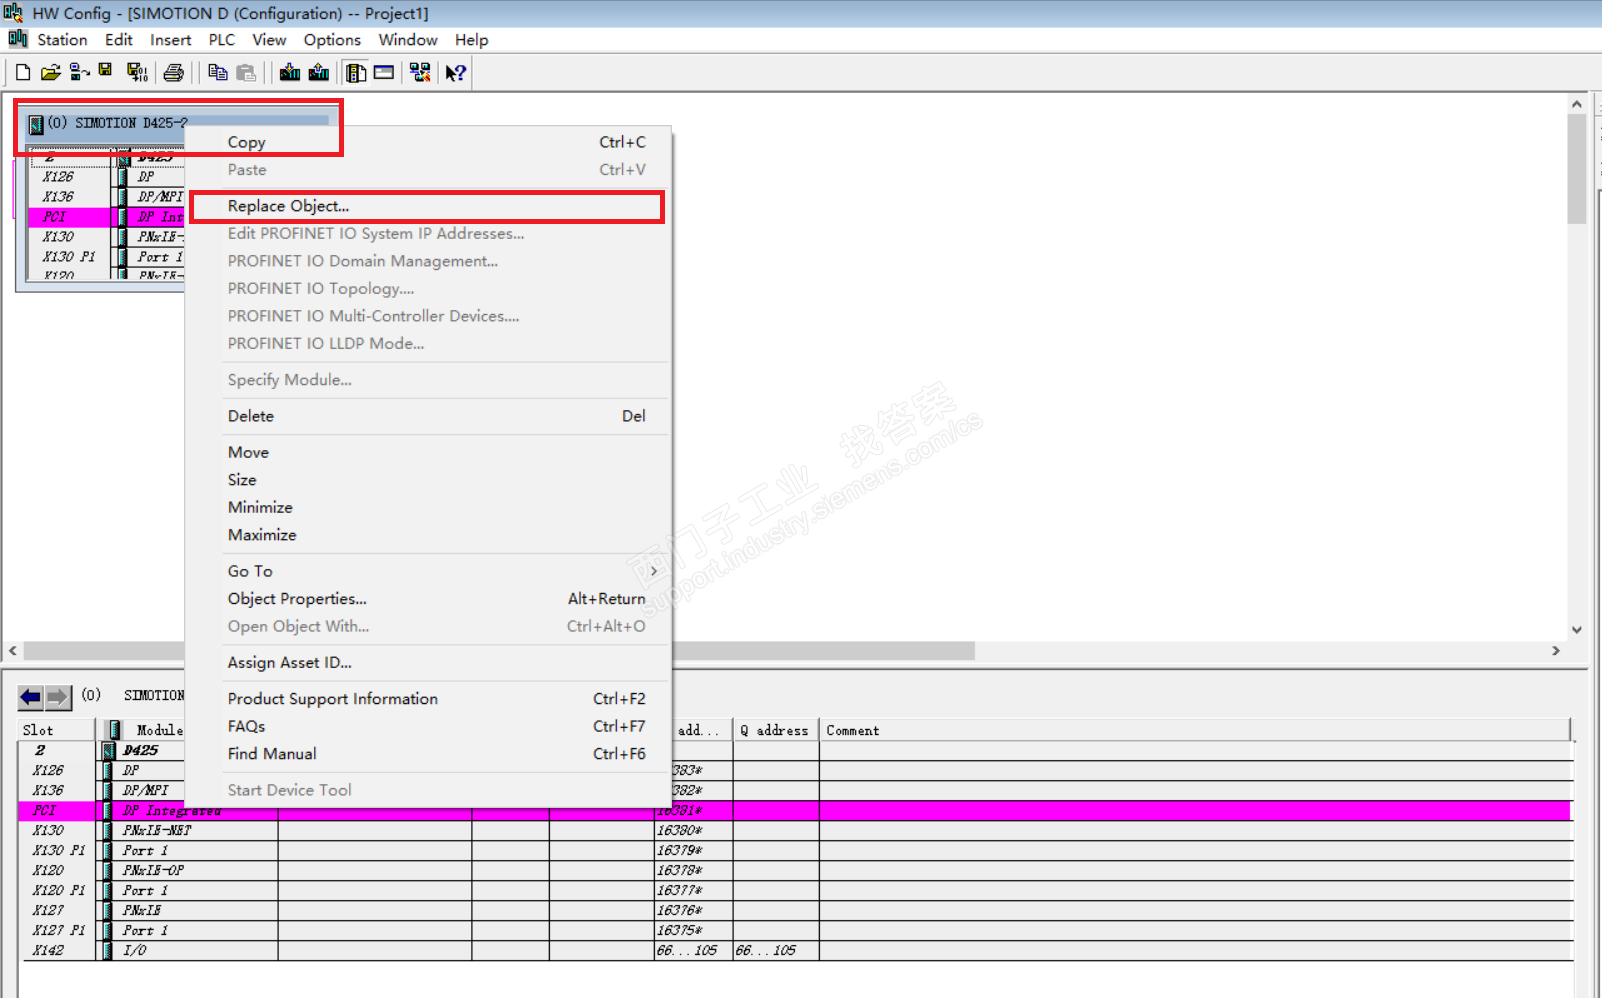Choose Maximize in the context menu
The width and height of the screenshot is (1602, 998).
429,535
